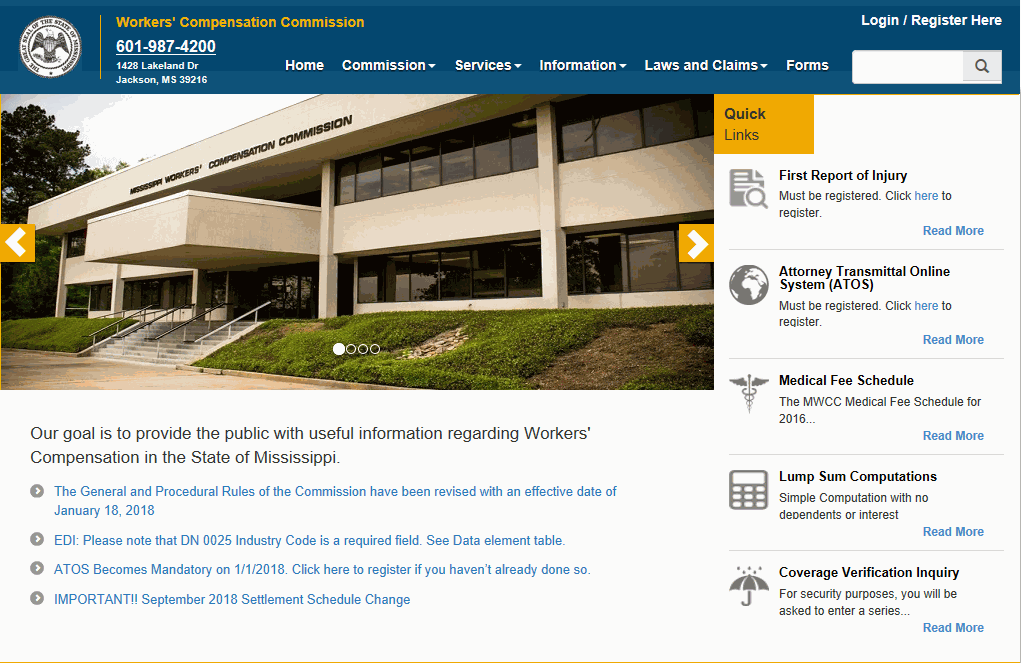Image resolution: width=1021 pixels, height=663 pixels.
Task: Click the 1428 Lakeland Dr address text
Action: click(x=161, y=72)
